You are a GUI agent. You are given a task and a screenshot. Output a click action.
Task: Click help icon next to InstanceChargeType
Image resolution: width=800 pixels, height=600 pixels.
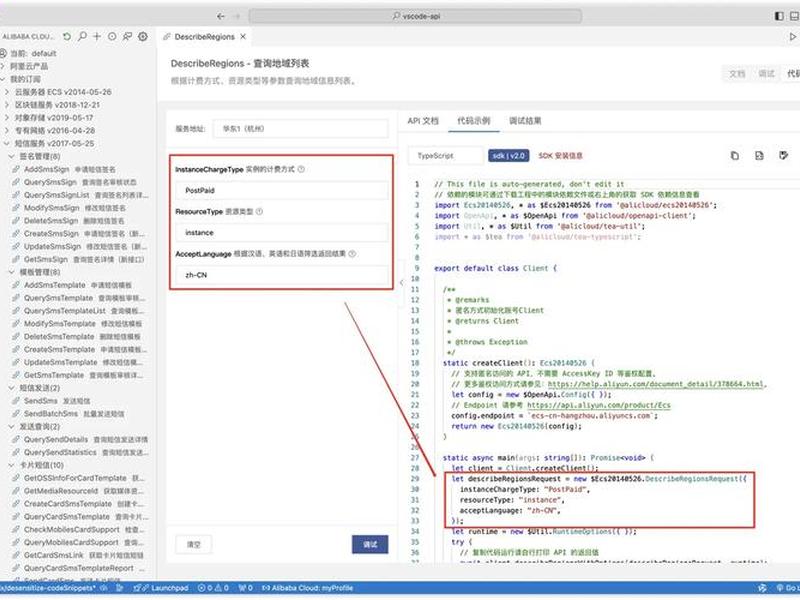click(x=301, y=169)
